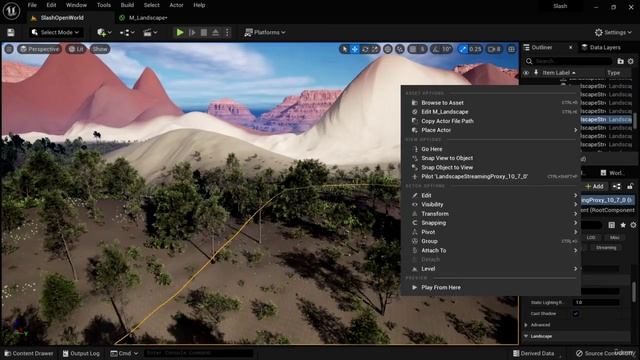Open the Build menu
Screen dimensions: 640x360
tap(127, 5)
